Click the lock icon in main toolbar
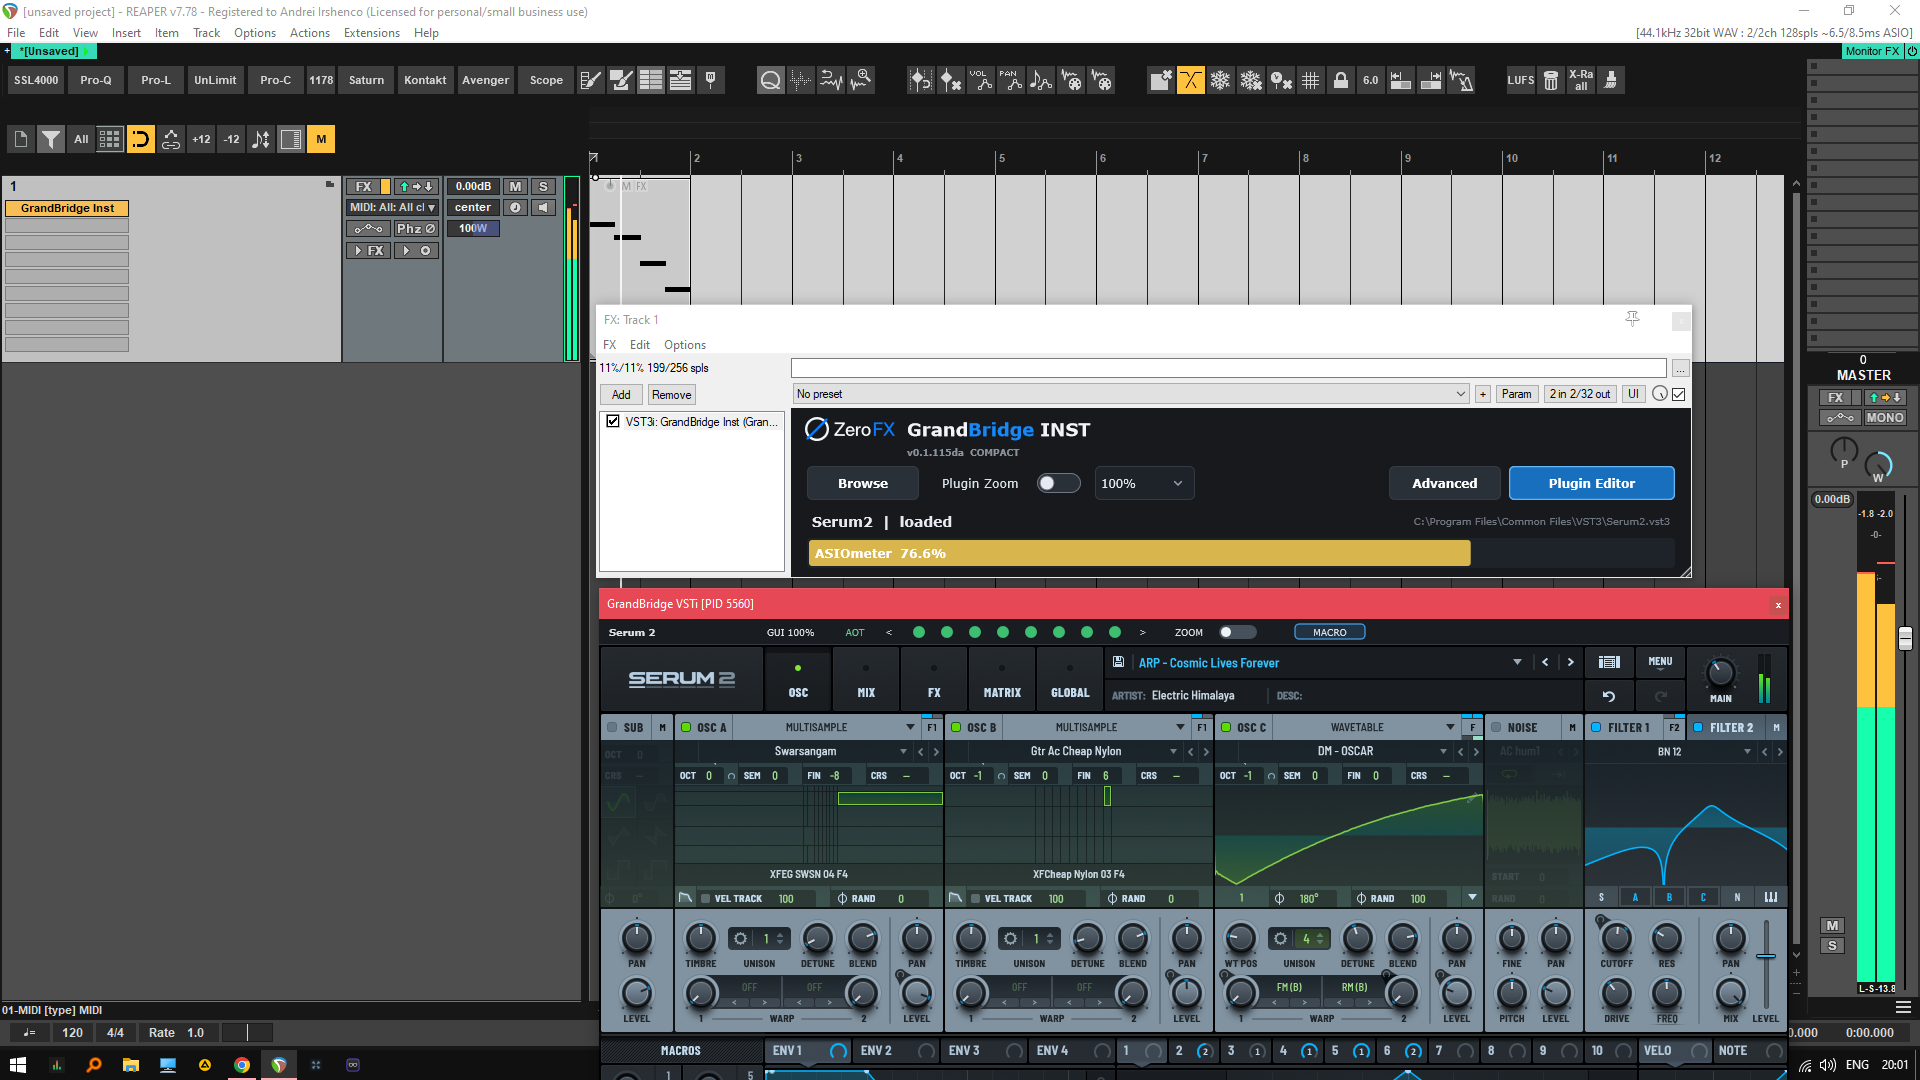Viewport: 1920px width, 1080px height. click(1340, 80)
